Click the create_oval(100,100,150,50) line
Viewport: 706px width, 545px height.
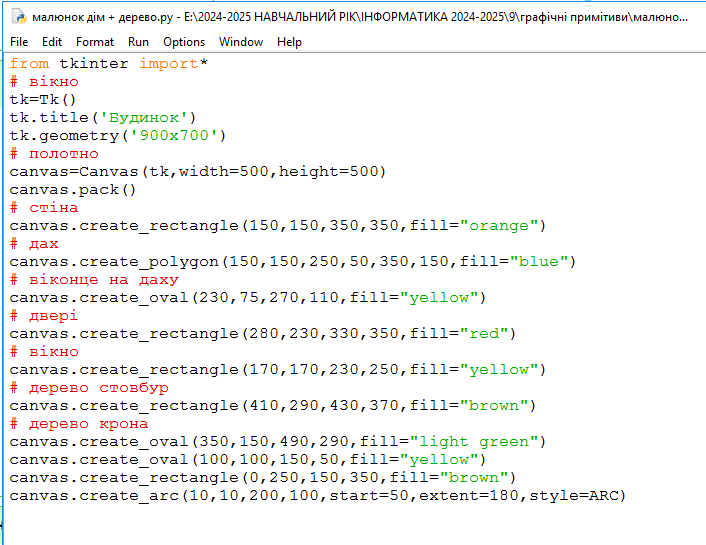tap(248, 460)
